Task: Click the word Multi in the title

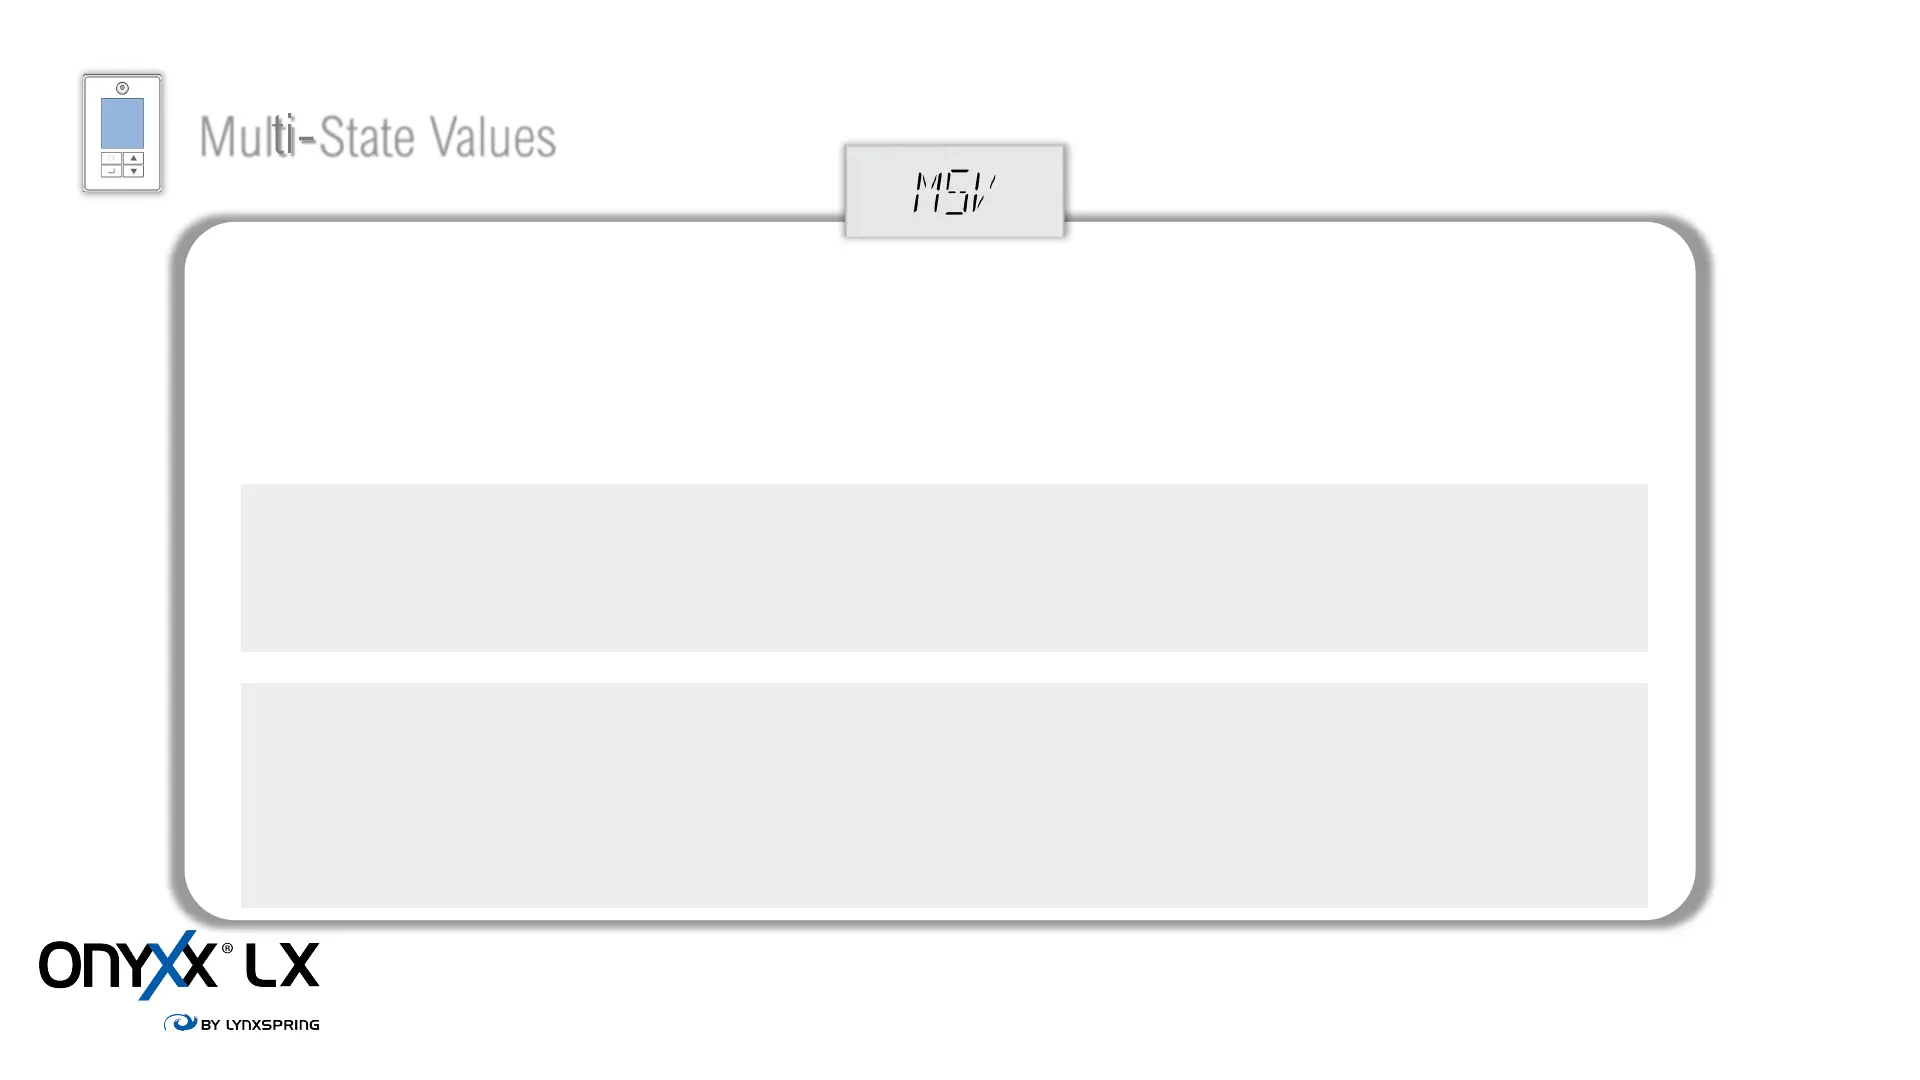Action: point(247,137)
